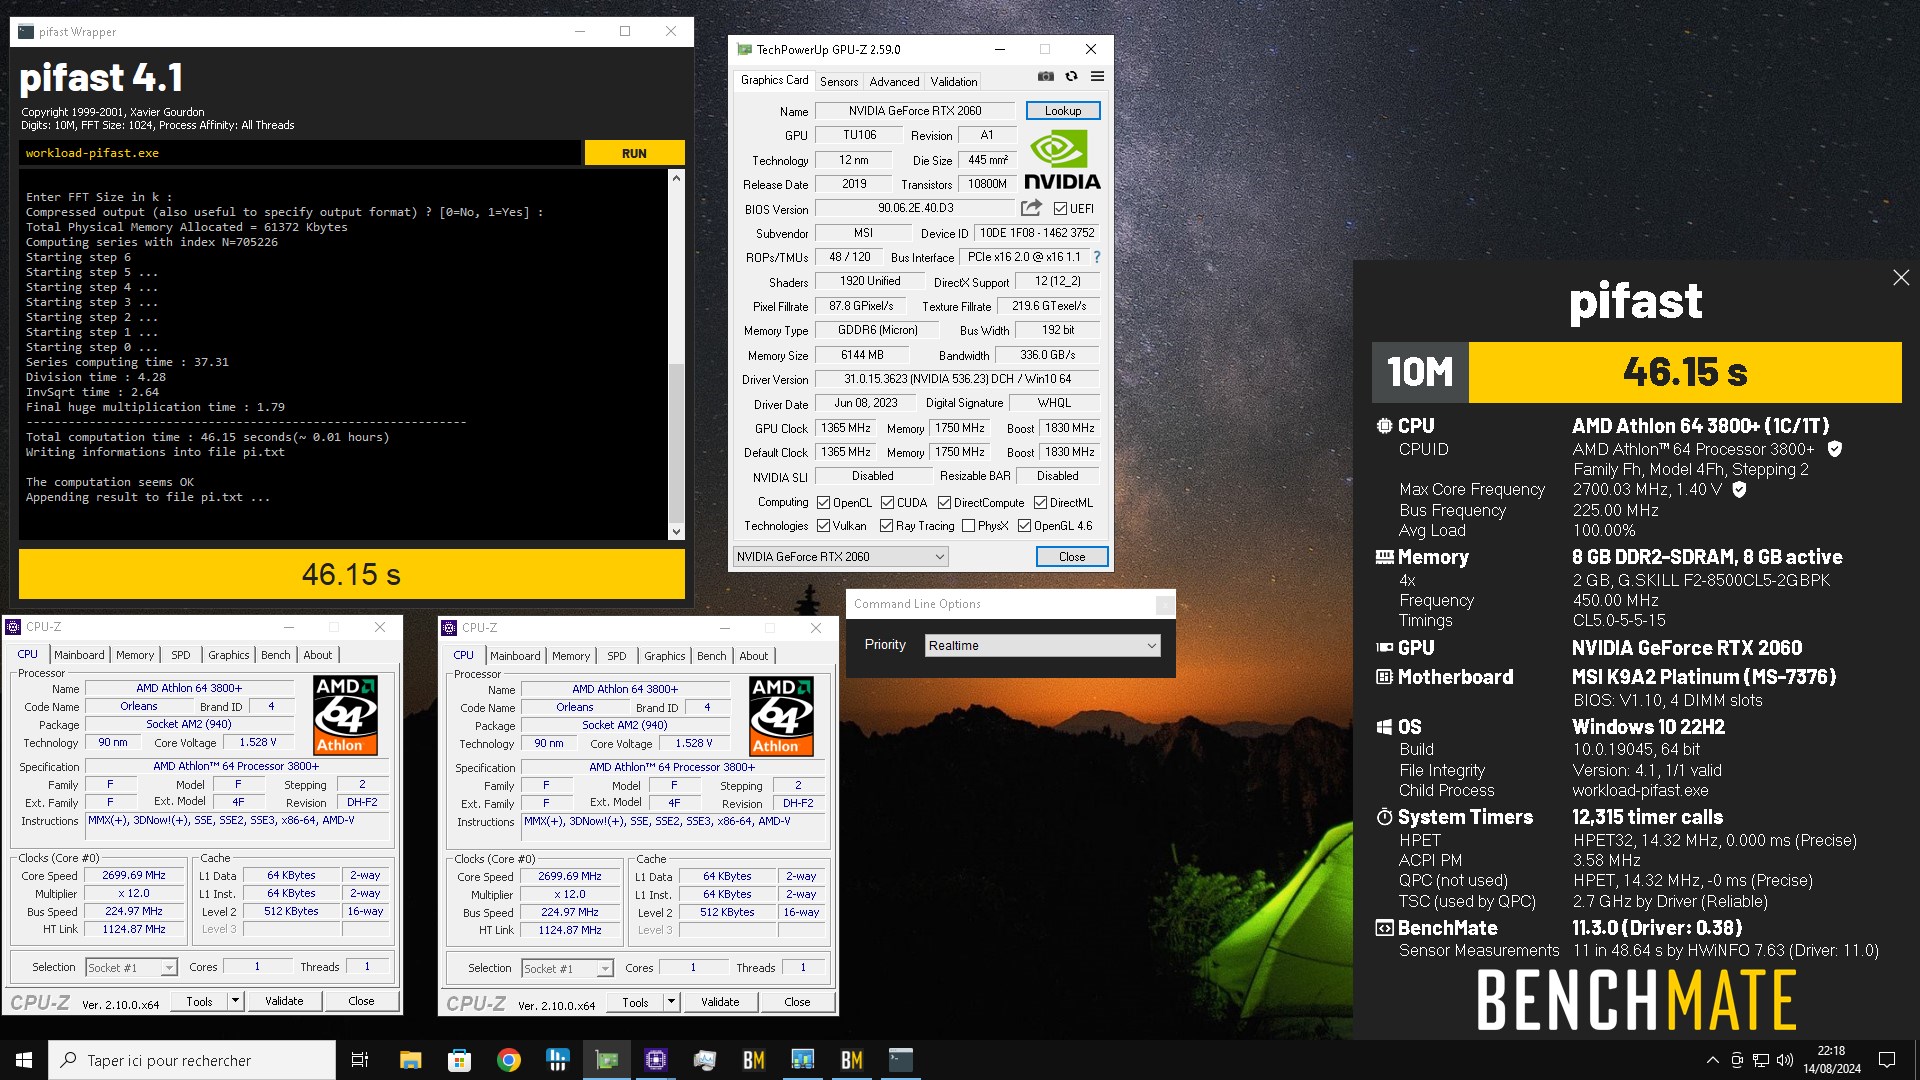
Task: Click taskbar clock showing 22:18
Action: point(1831,1060)
